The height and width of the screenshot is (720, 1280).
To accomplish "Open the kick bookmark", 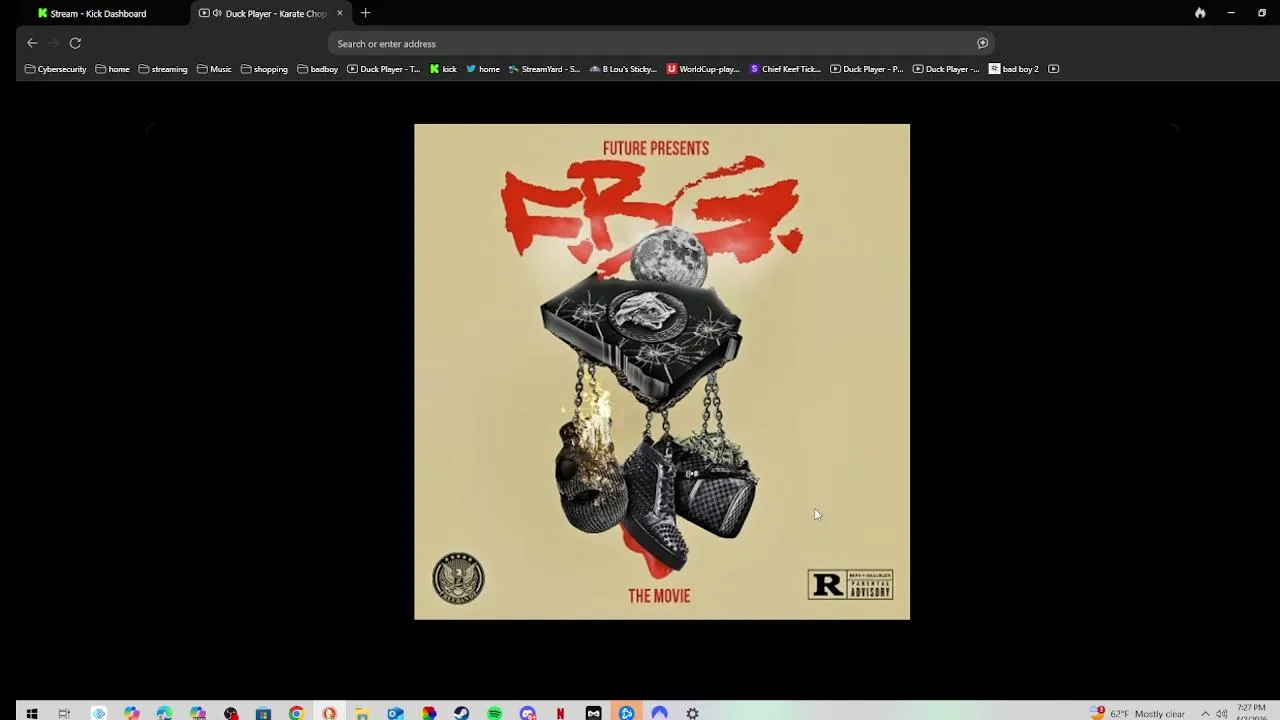I will (x=443, y=69).
